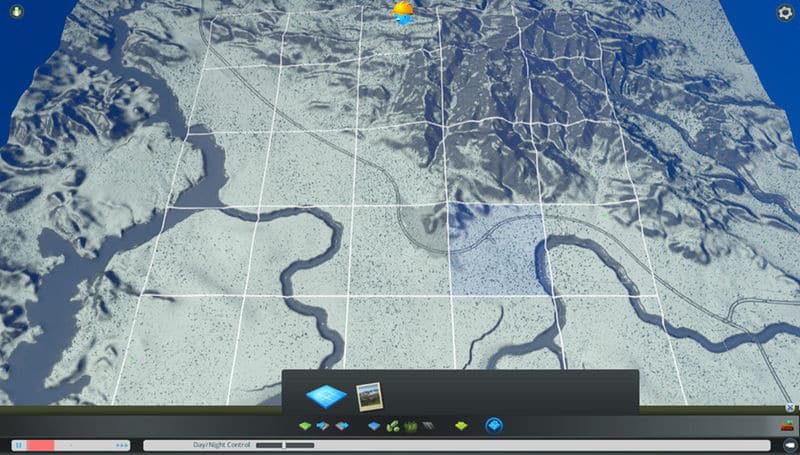Screen dimensions: 800x455
Task: Click the highlighted round map settings button
Action: 493,426
